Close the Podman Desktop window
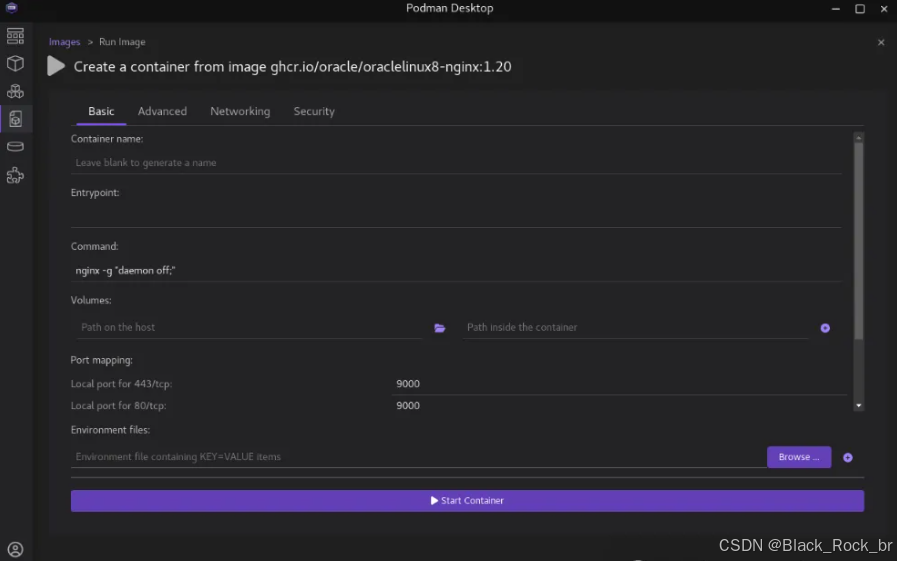The image size is (897, 561). click(x=884, y=9)
